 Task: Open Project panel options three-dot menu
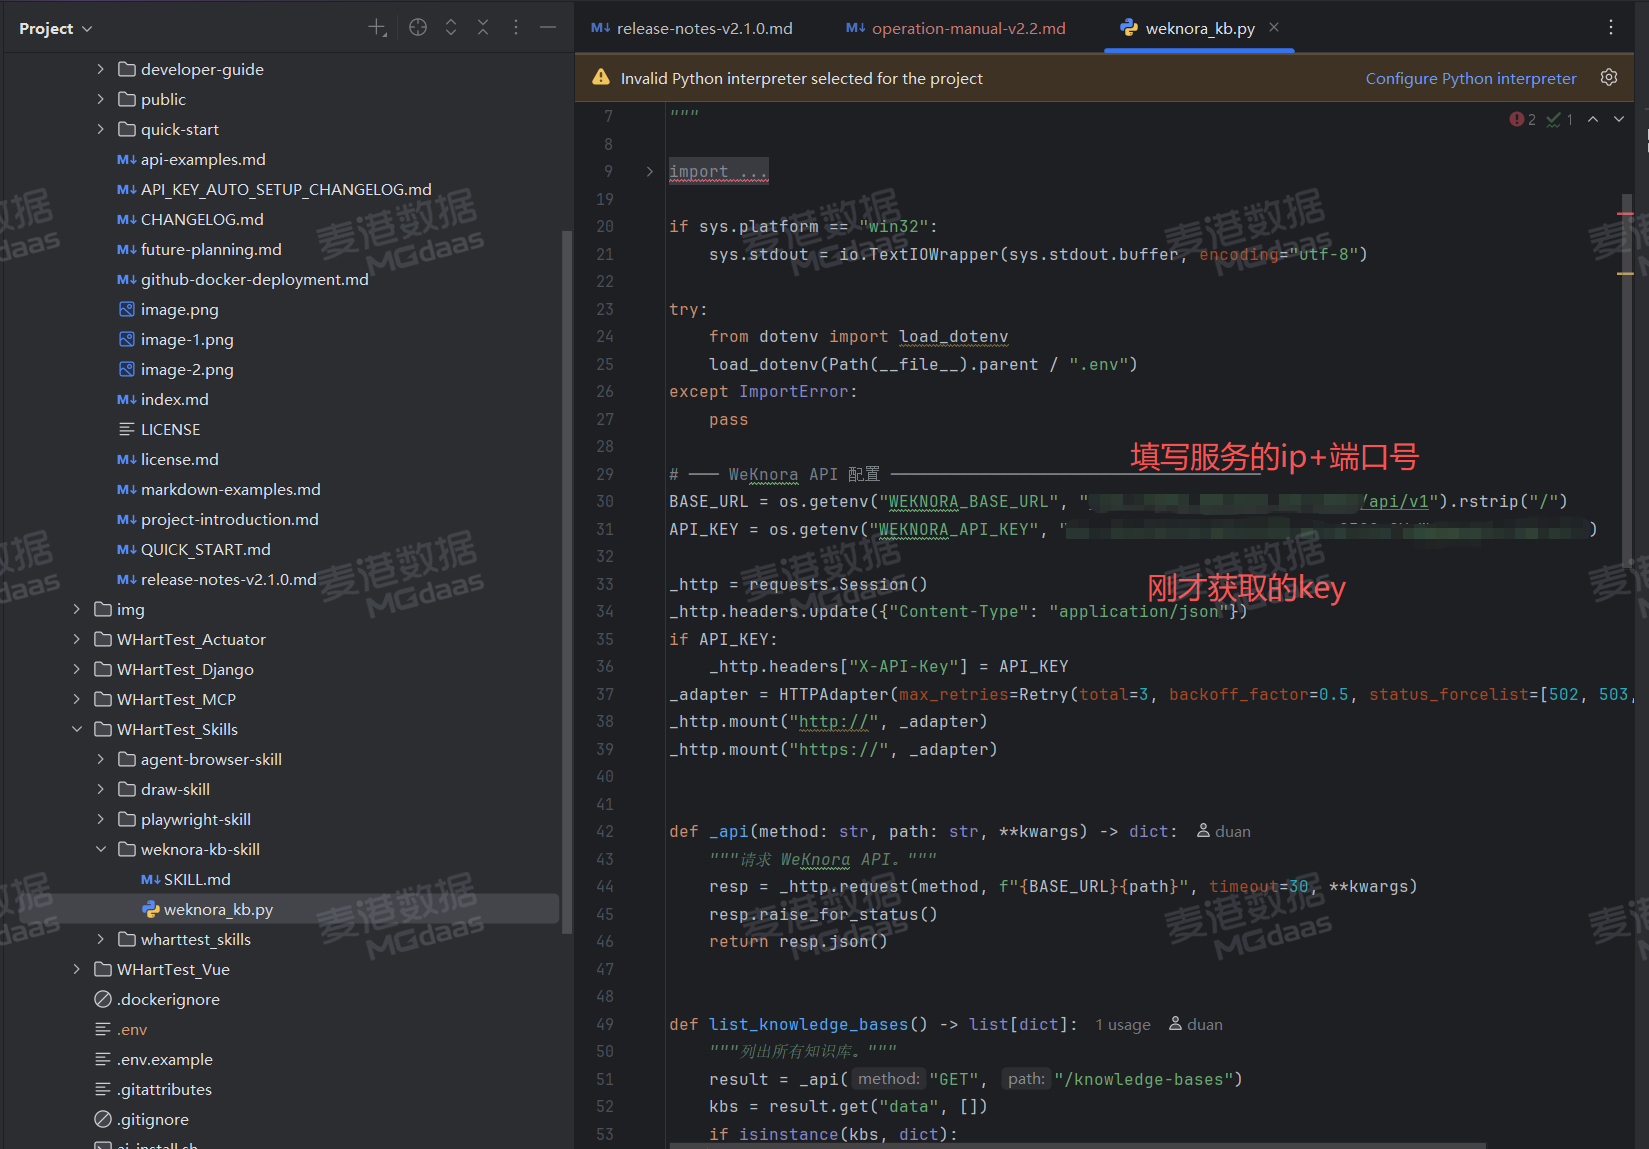516,28
